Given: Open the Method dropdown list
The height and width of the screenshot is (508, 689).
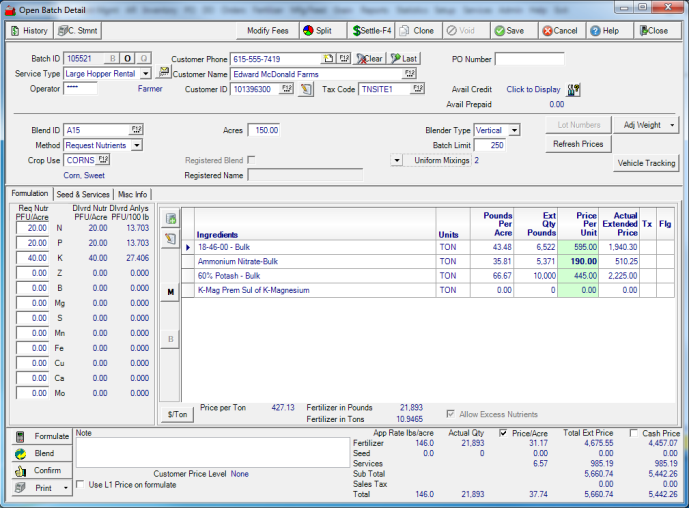Looking at the screenshot, I should [136, 145].
